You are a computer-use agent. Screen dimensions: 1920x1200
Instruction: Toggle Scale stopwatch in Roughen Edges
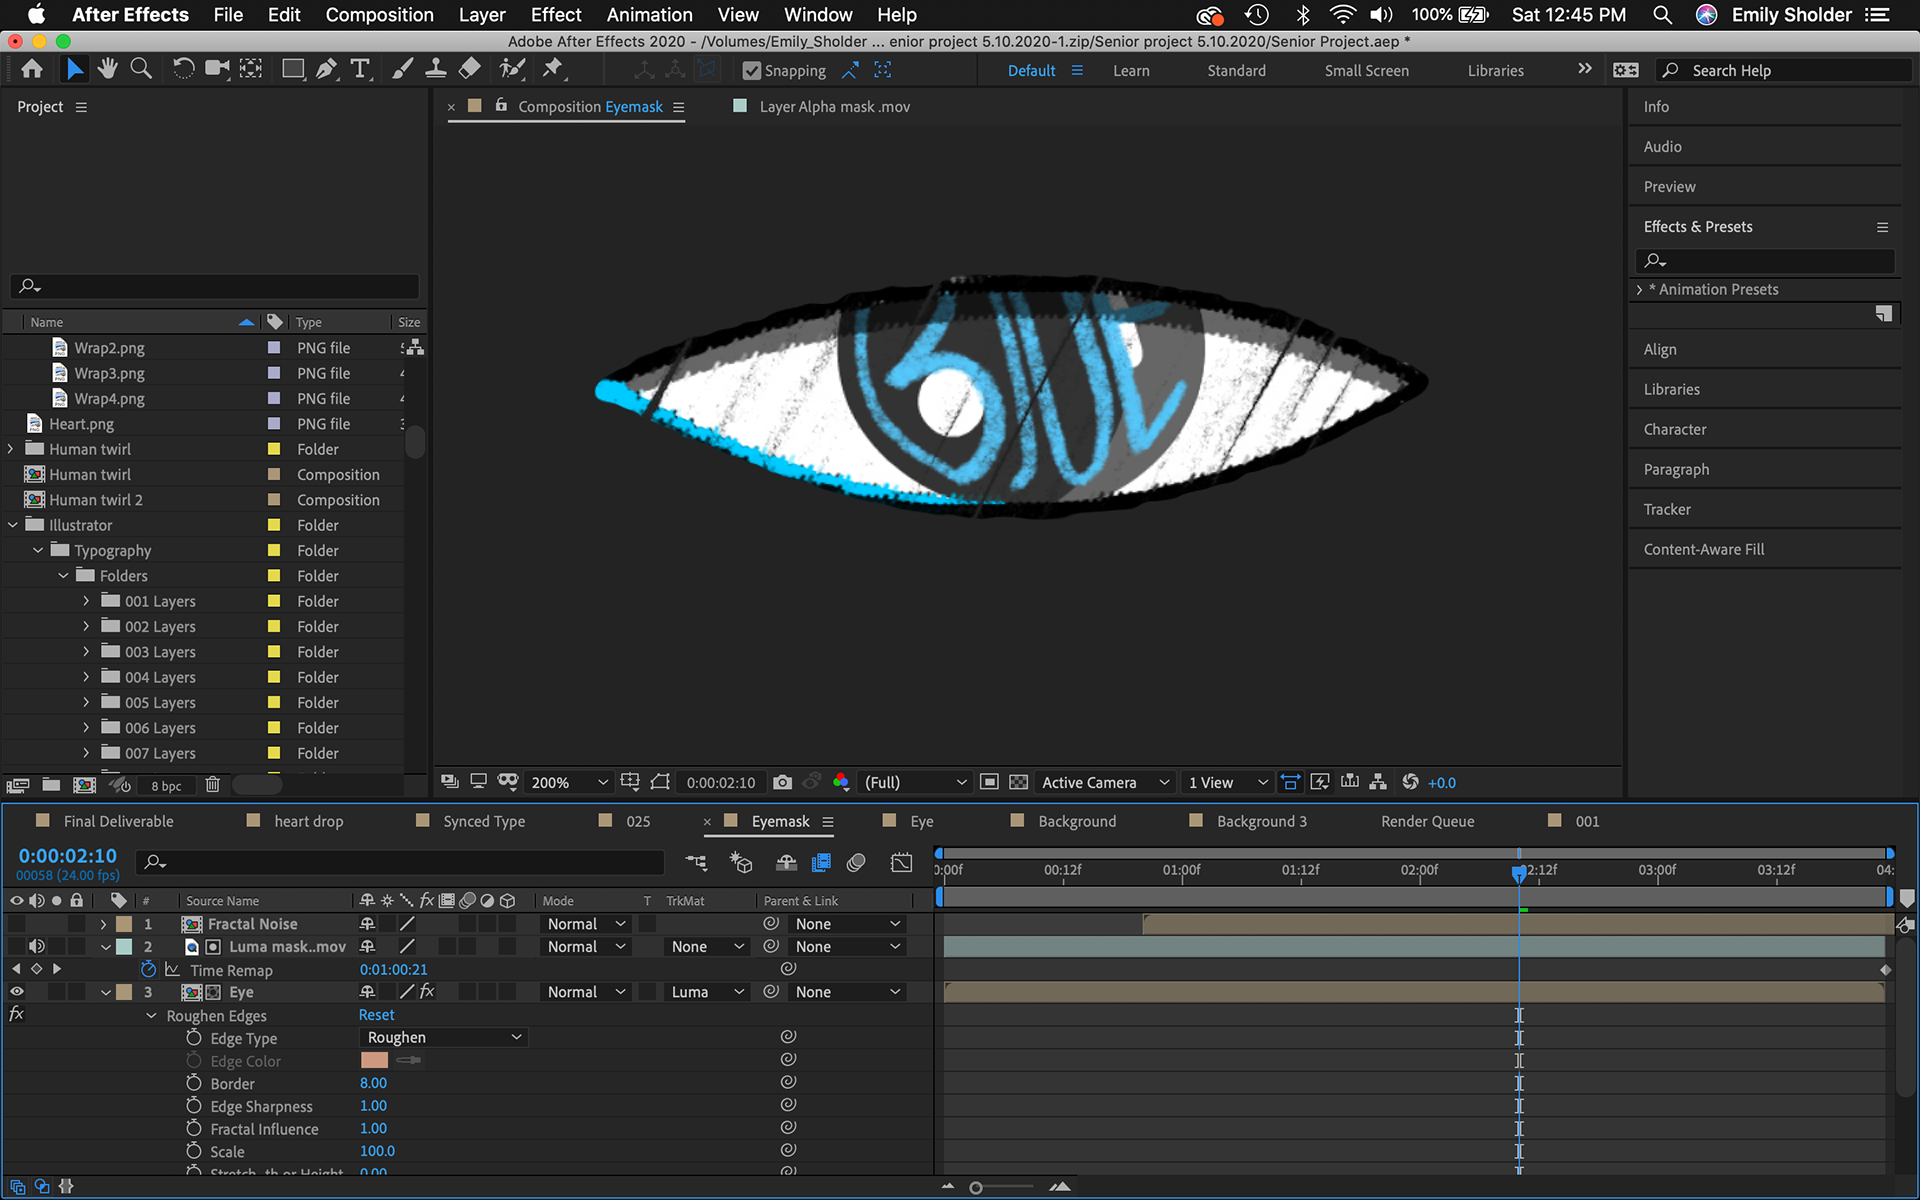(194, 1151)
